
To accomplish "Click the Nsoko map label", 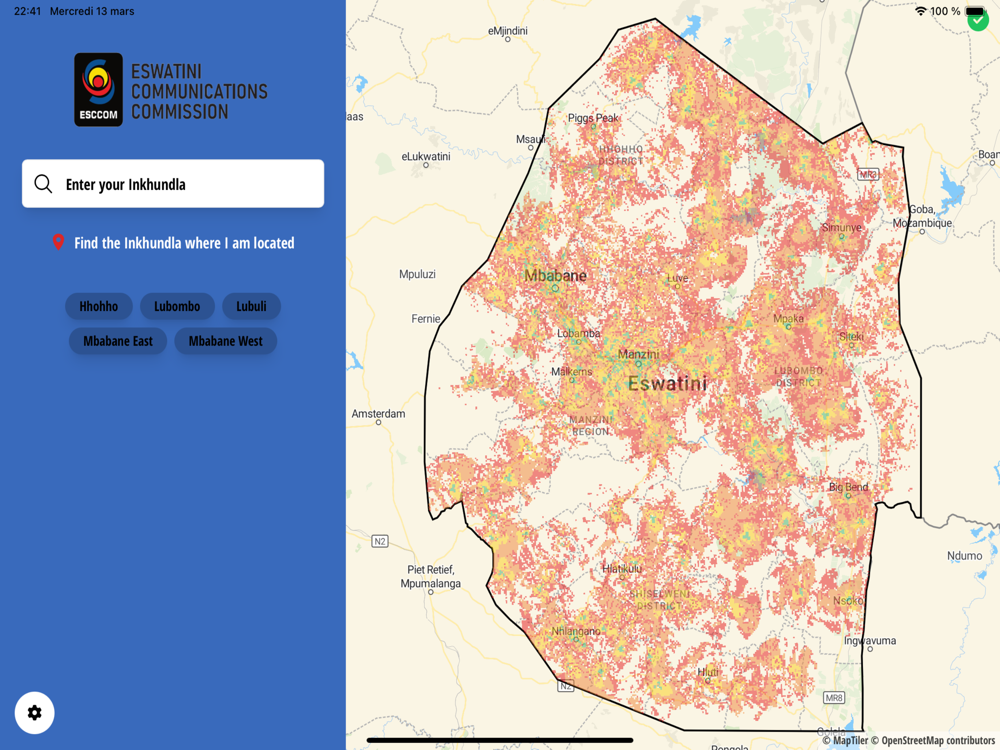I will pos(848,600).
